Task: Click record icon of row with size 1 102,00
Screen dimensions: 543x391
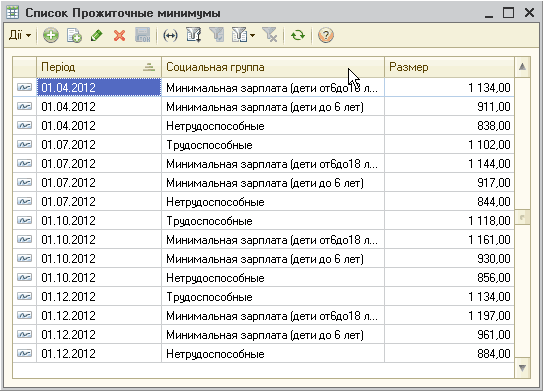Action: 24,144
